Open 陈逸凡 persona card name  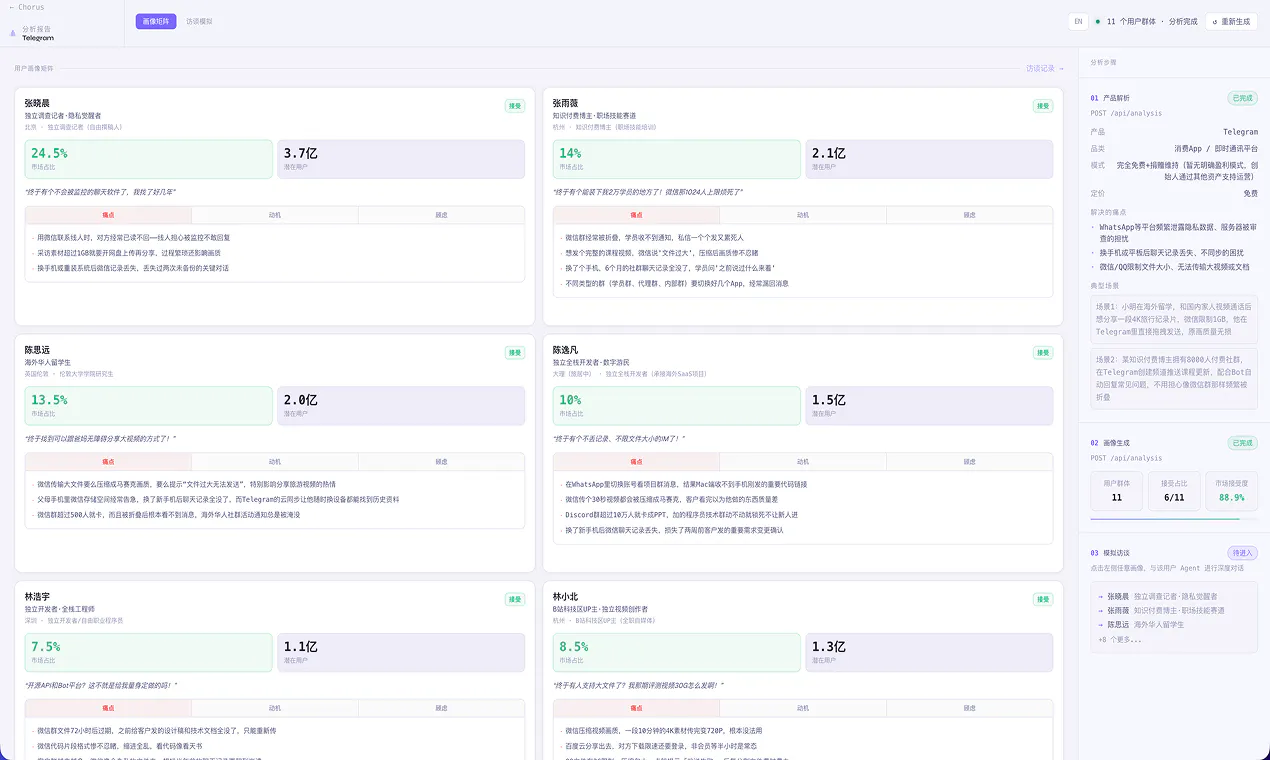565,350
